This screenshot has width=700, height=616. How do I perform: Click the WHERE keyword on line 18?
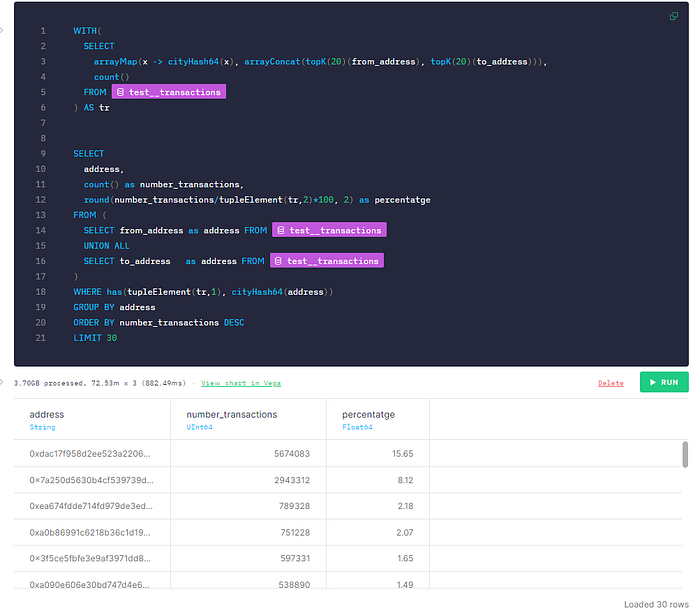pyautogui.click(x=88, y=292)
